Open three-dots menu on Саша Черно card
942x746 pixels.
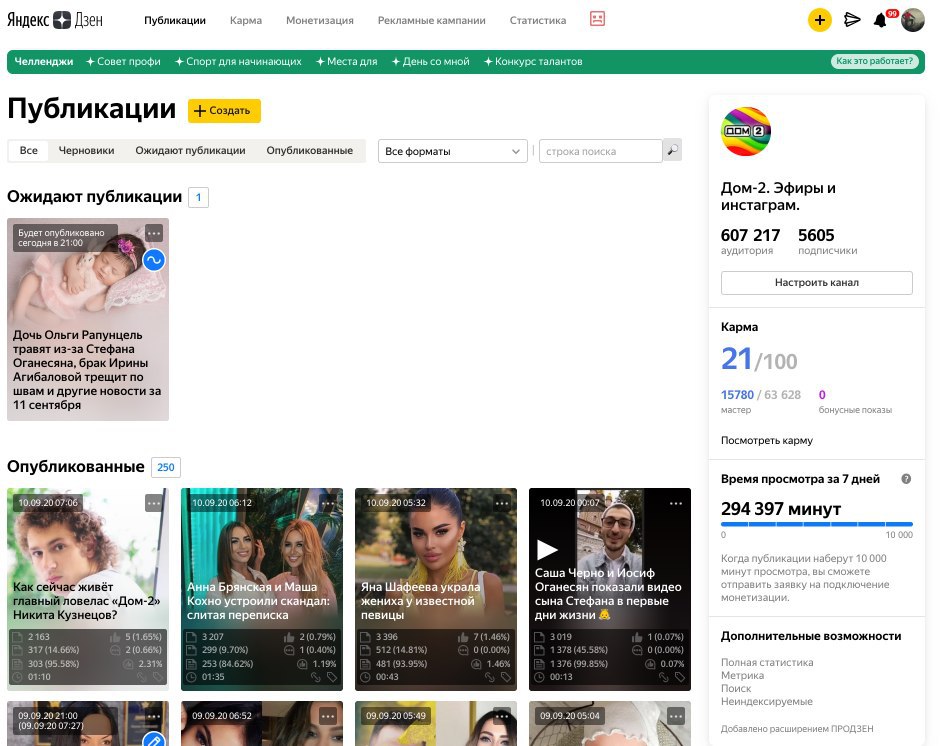point(676,503)
